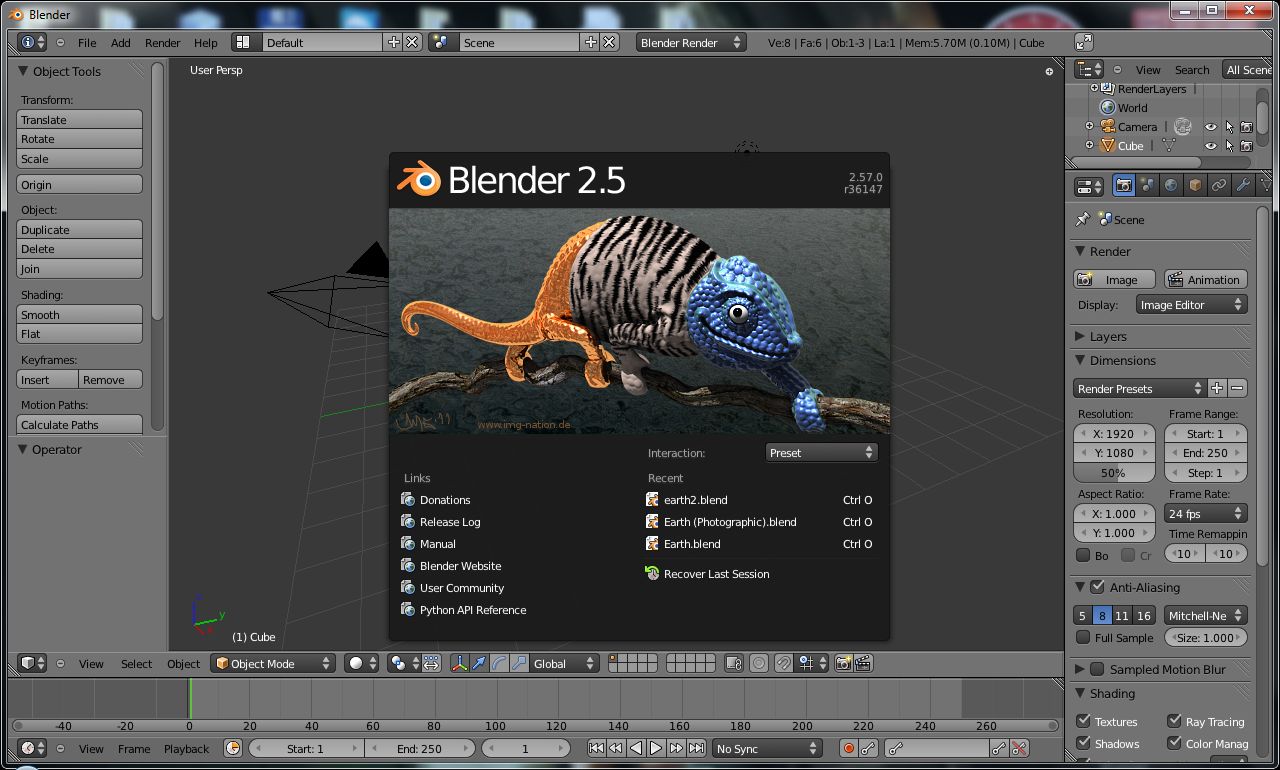
Task: Expand the Cube tree item in outliner
Action: tap(1089, 145)
